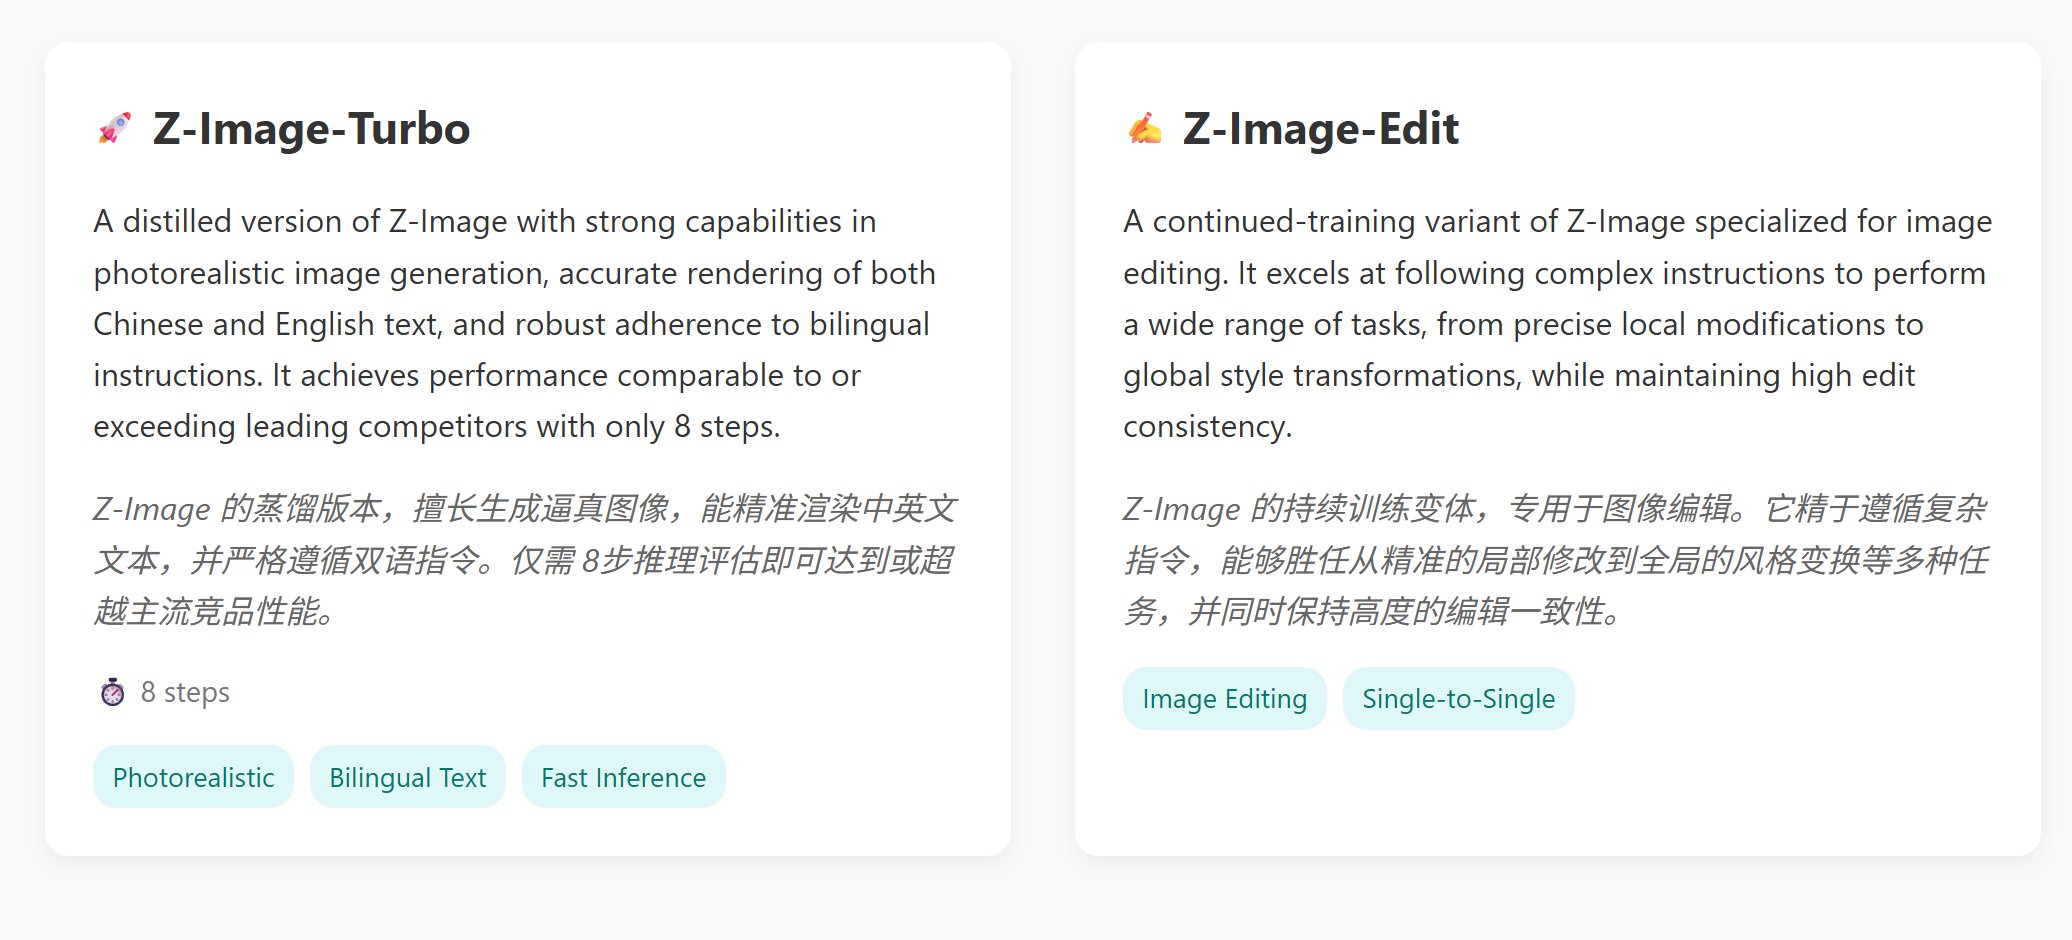The height and width of the screenshot is (940, 2072).
Task: Open the Z-Image-Turbo heading
Action: point(311,129)
